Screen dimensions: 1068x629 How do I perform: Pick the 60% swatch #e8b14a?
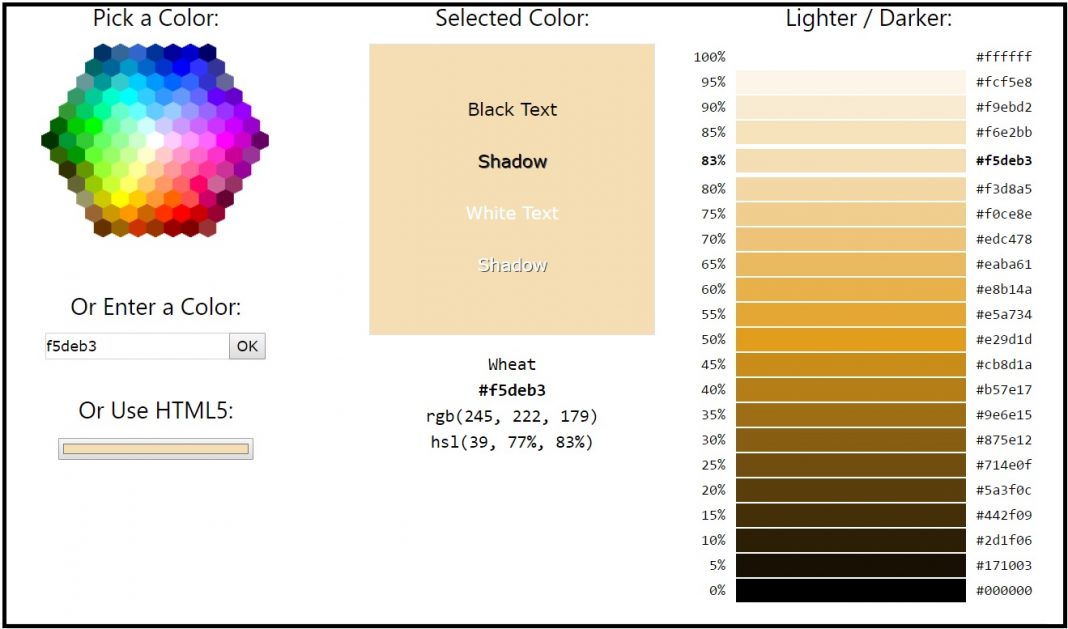coord(850,289)
